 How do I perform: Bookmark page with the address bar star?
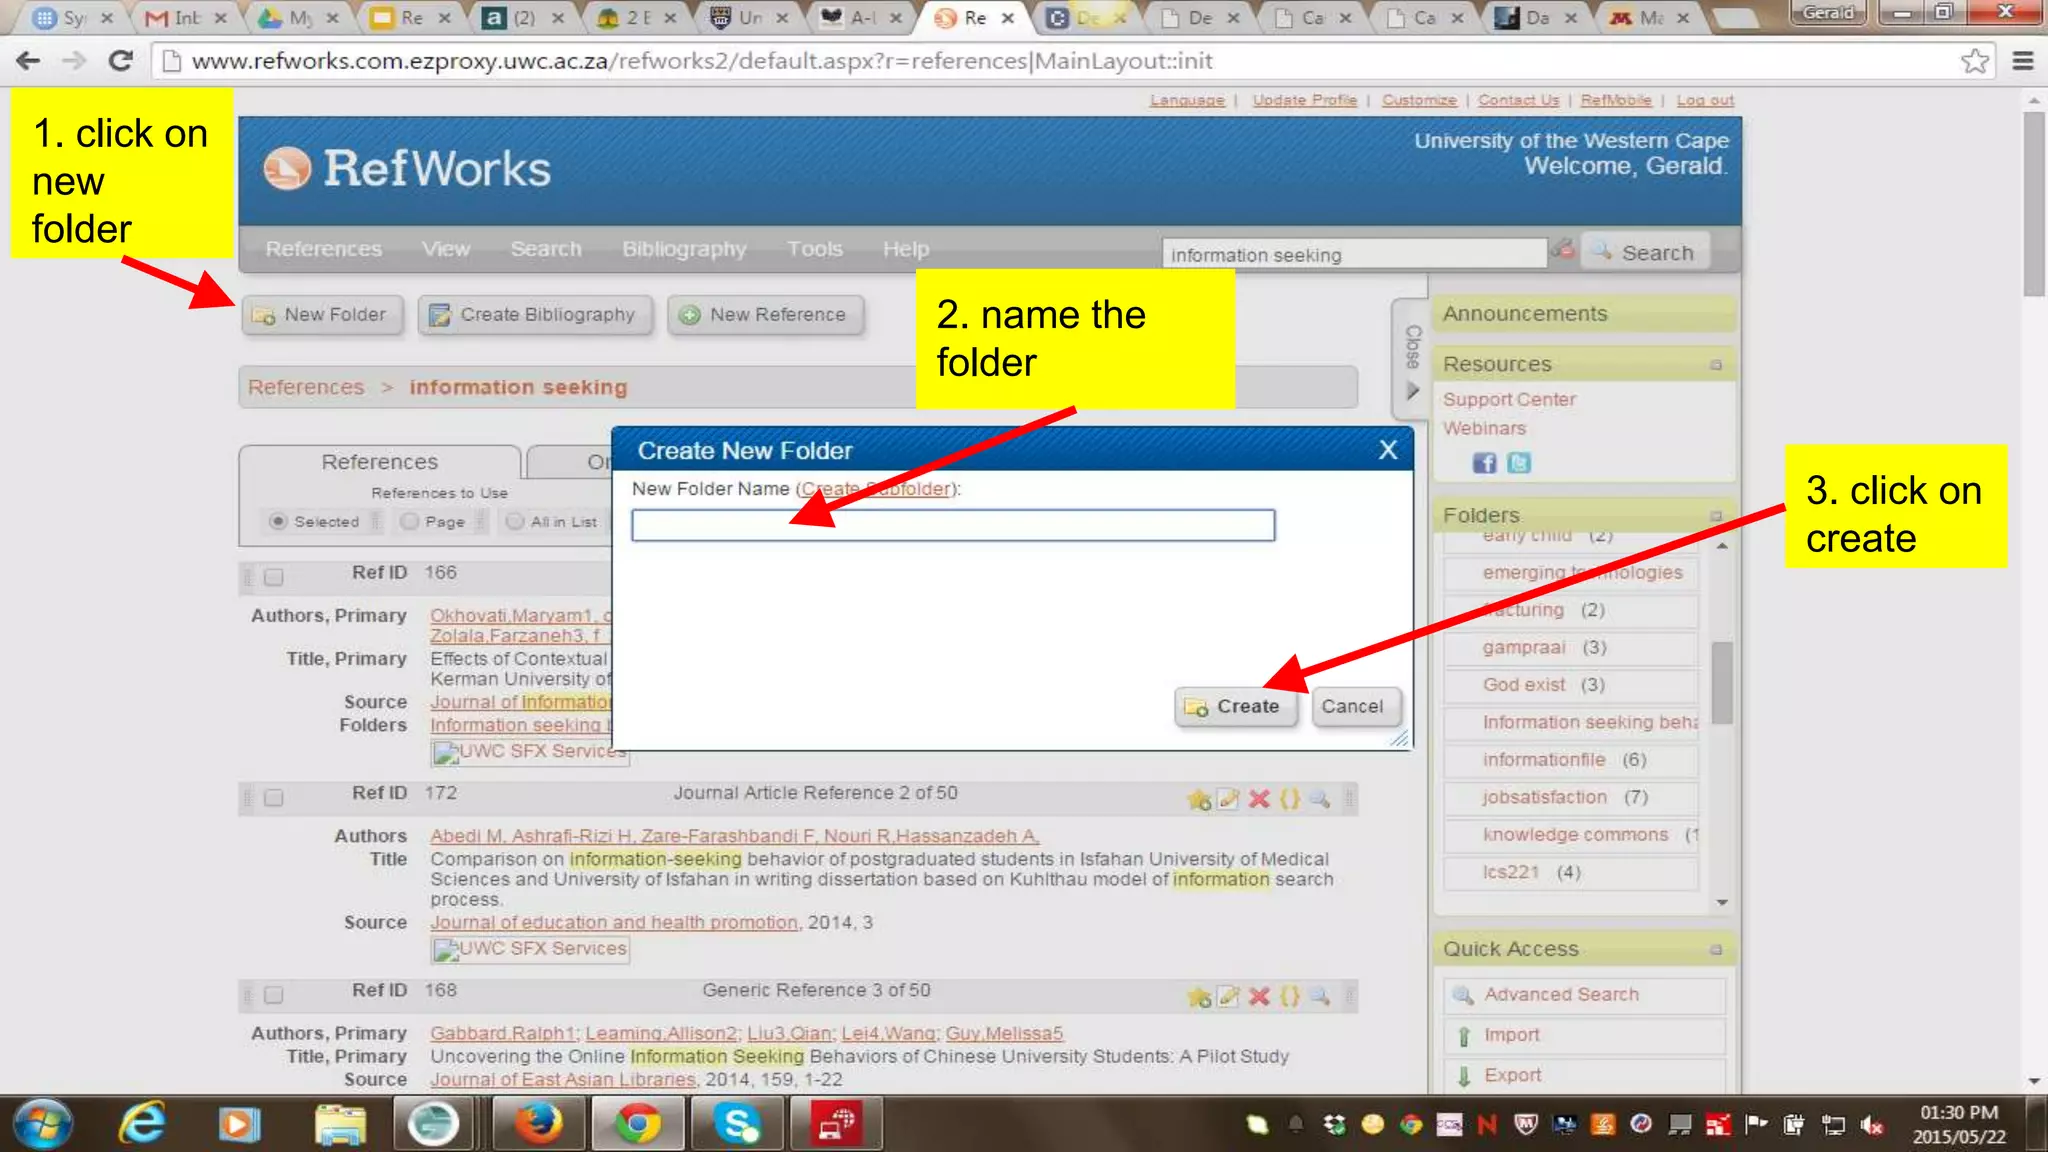point(1974,61)
